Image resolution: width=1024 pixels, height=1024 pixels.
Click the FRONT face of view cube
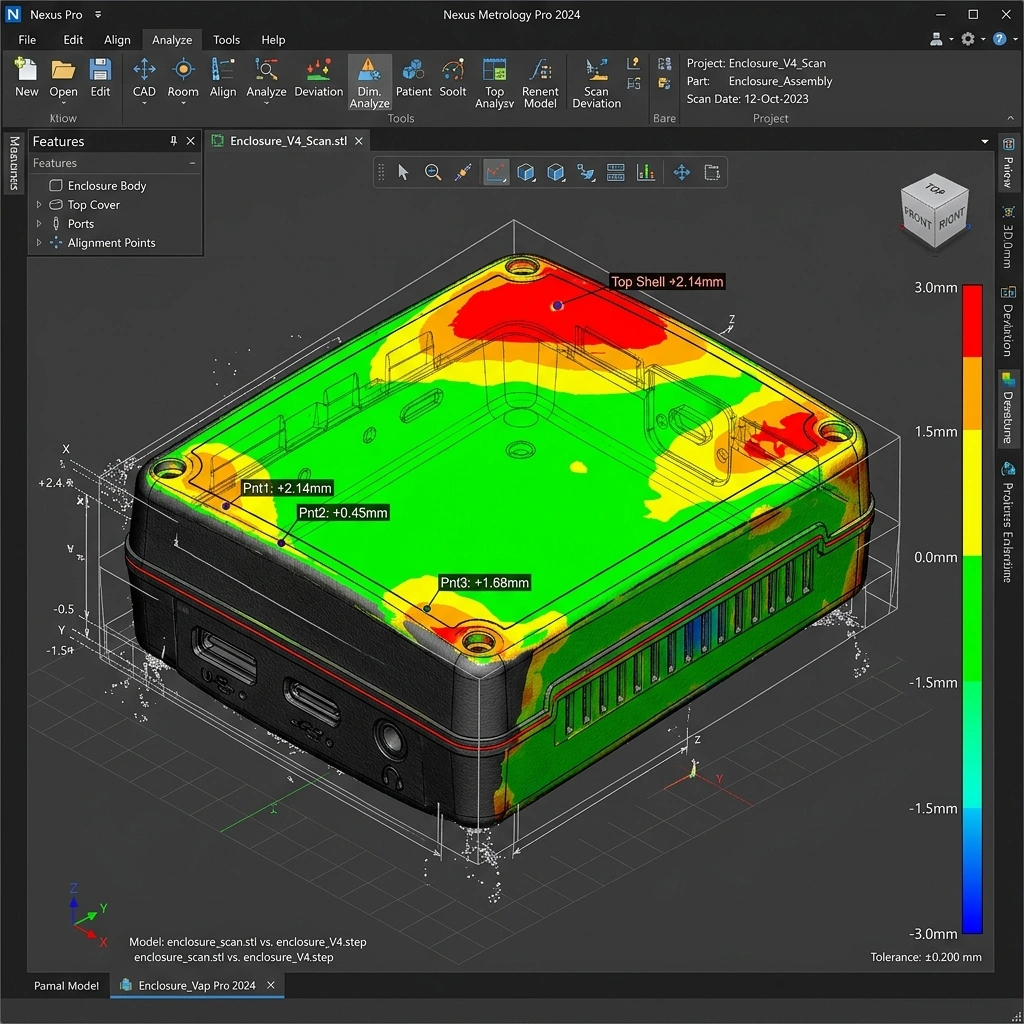click(918, 219)
